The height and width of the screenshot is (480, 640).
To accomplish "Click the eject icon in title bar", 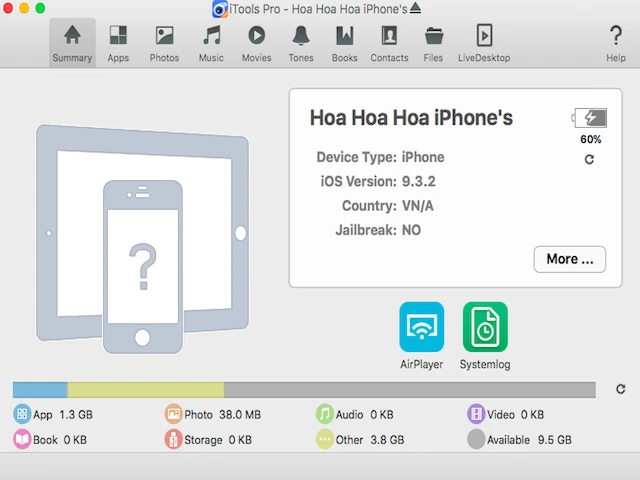I will tap(415, 8).
